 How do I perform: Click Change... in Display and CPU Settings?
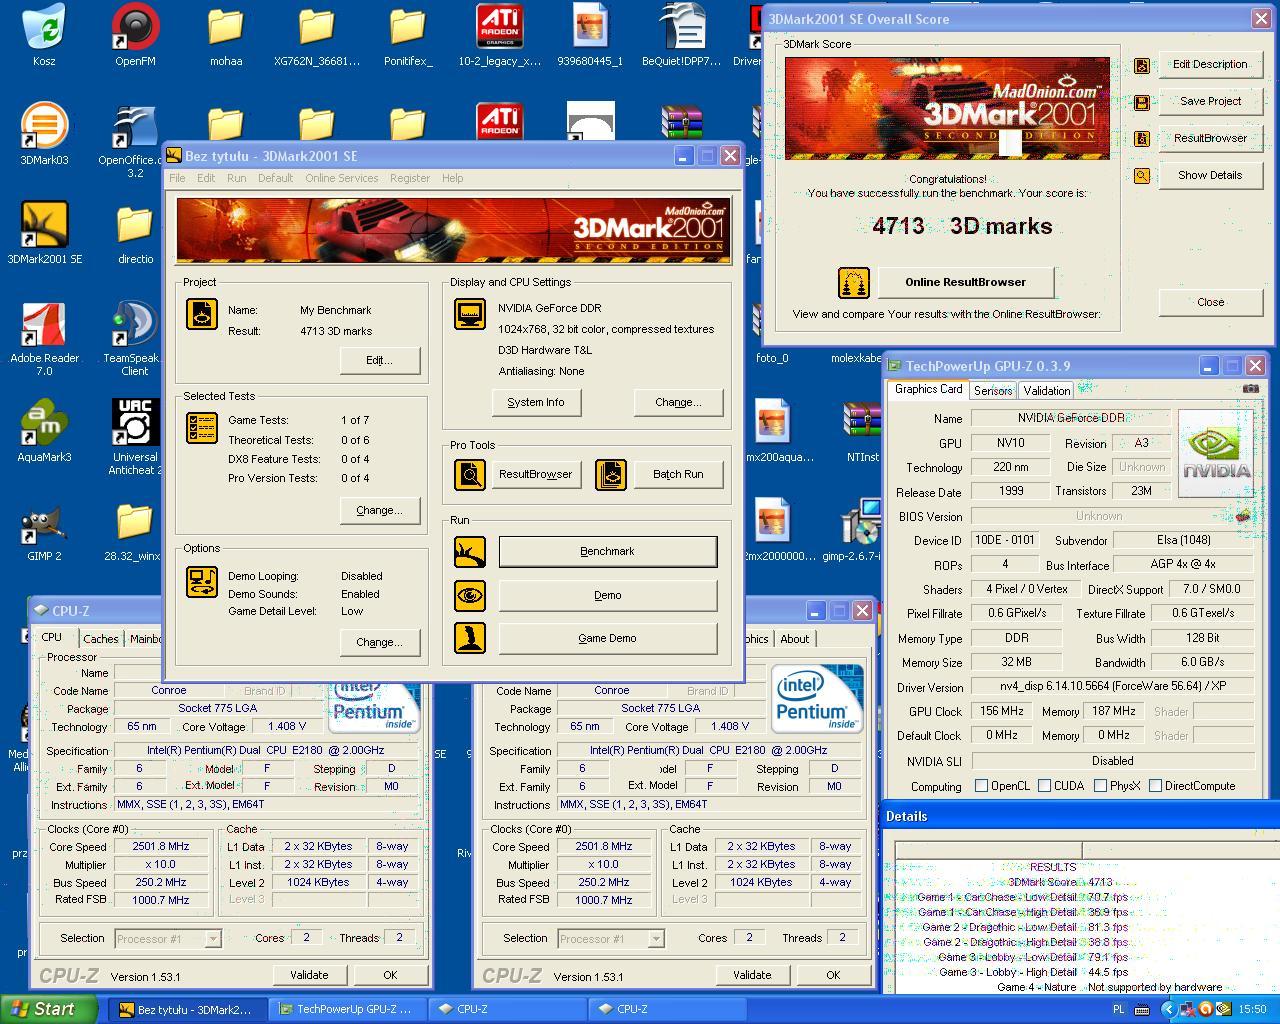(x=678, y=402)
